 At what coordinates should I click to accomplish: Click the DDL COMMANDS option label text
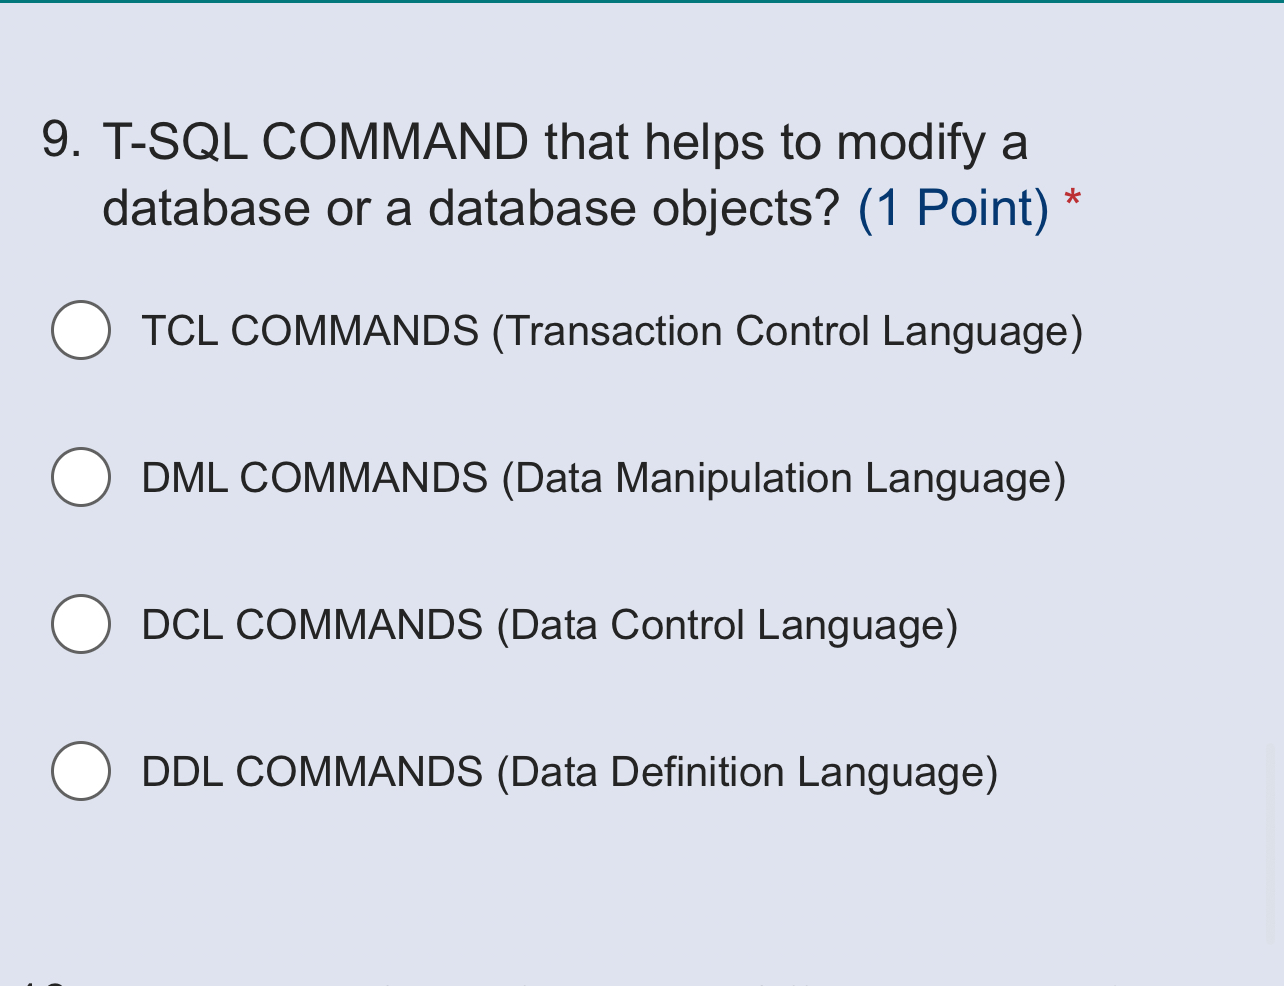(568, 772)
